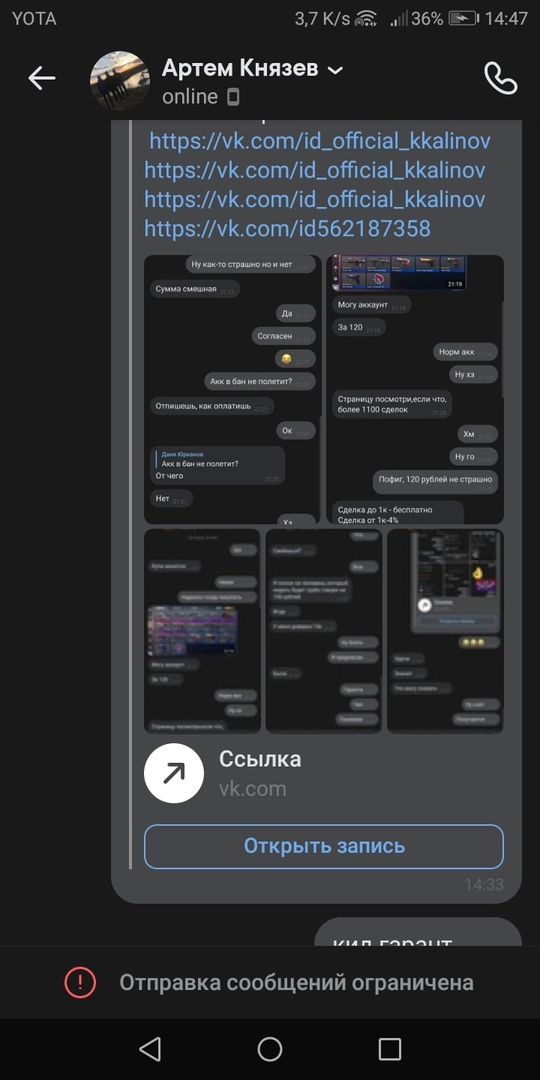Tap the red restriction warning icon
This screenshot has width=540, height=1080.
pyautogui.click(x=81, y=982)
